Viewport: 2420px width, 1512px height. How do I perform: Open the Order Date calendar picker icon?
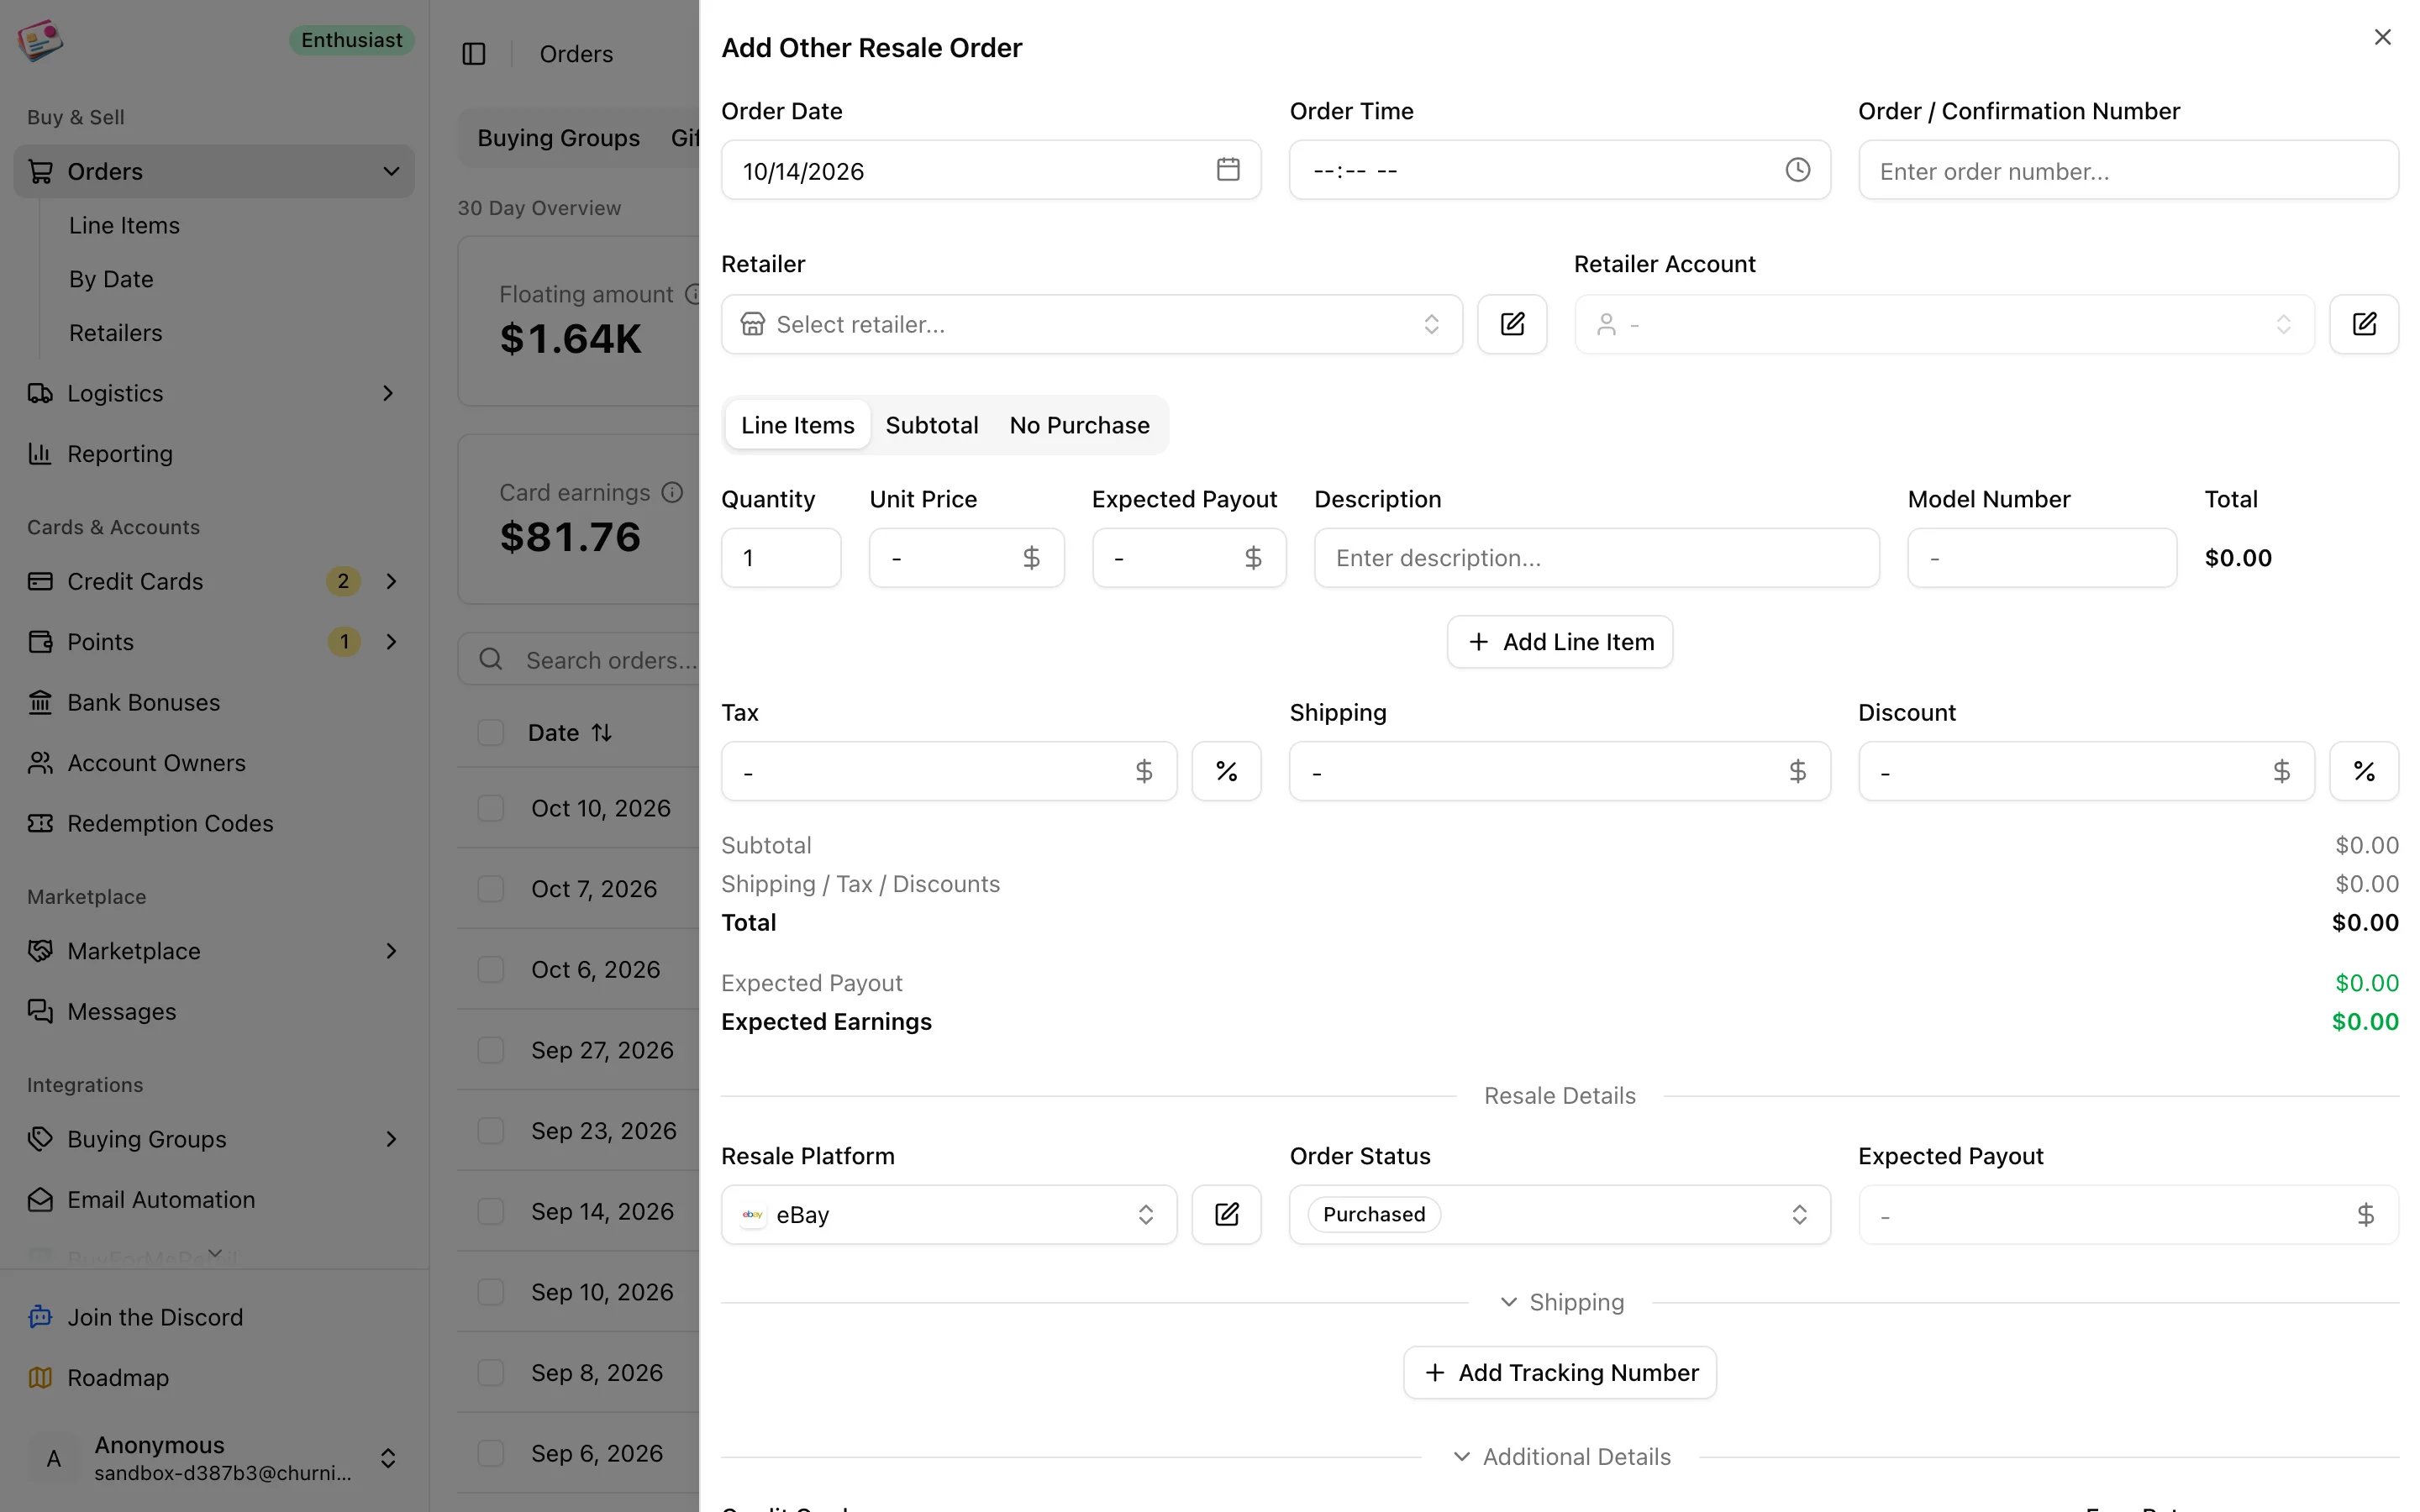coord(1228,170)
